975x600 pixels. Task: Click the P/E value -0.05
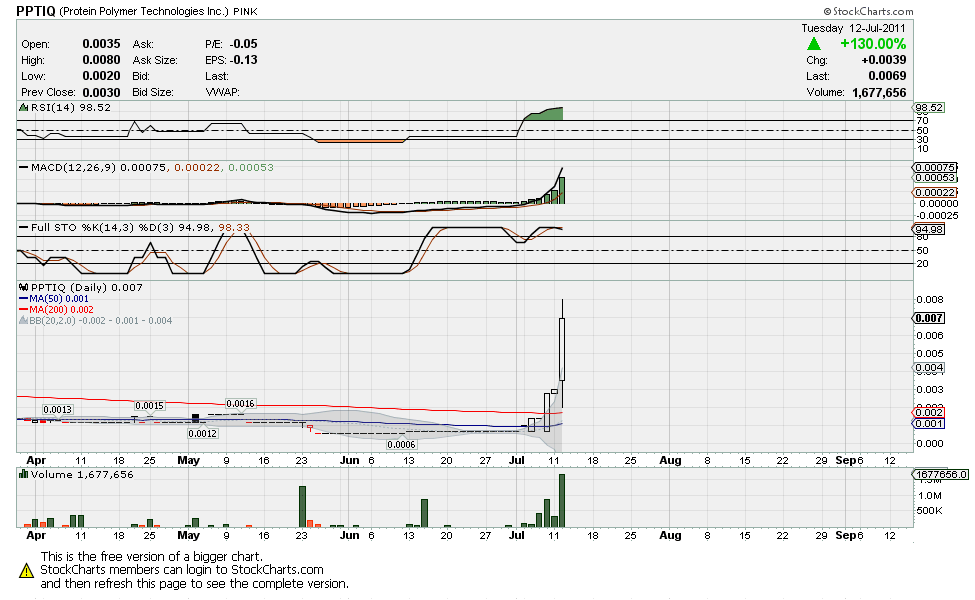click(x=243, y=44)
